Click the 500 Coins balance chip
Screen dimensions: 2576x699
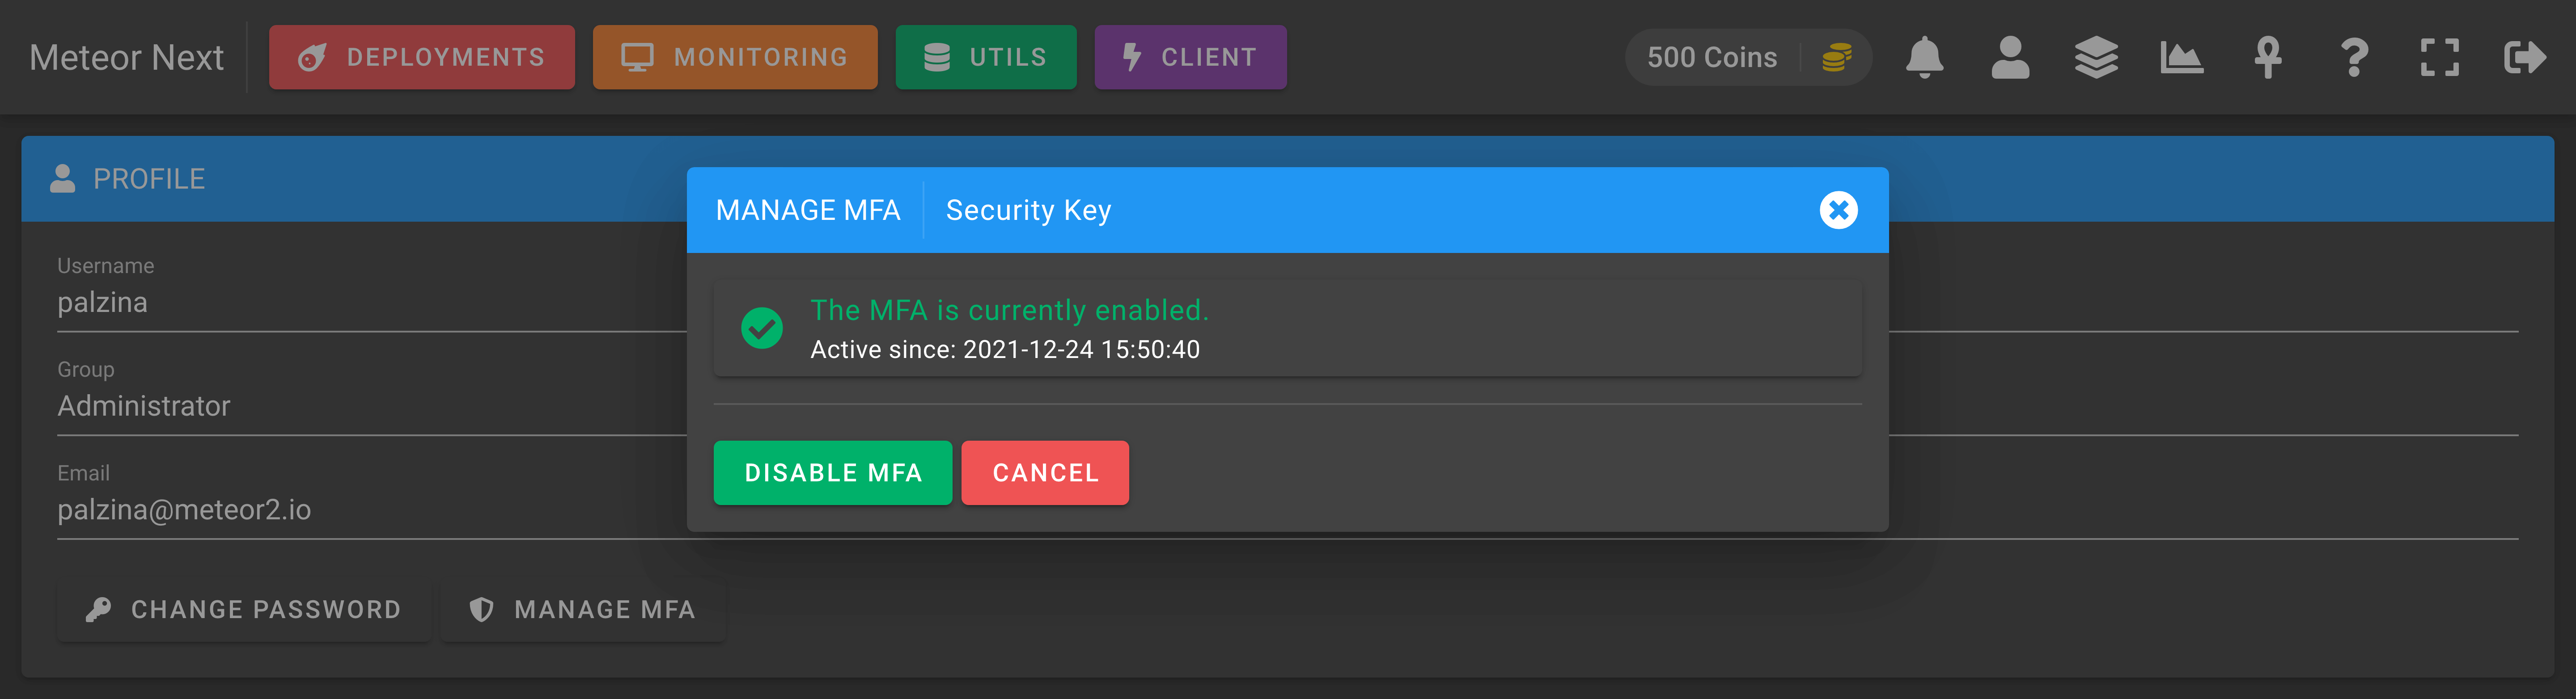coord(1748,57)
